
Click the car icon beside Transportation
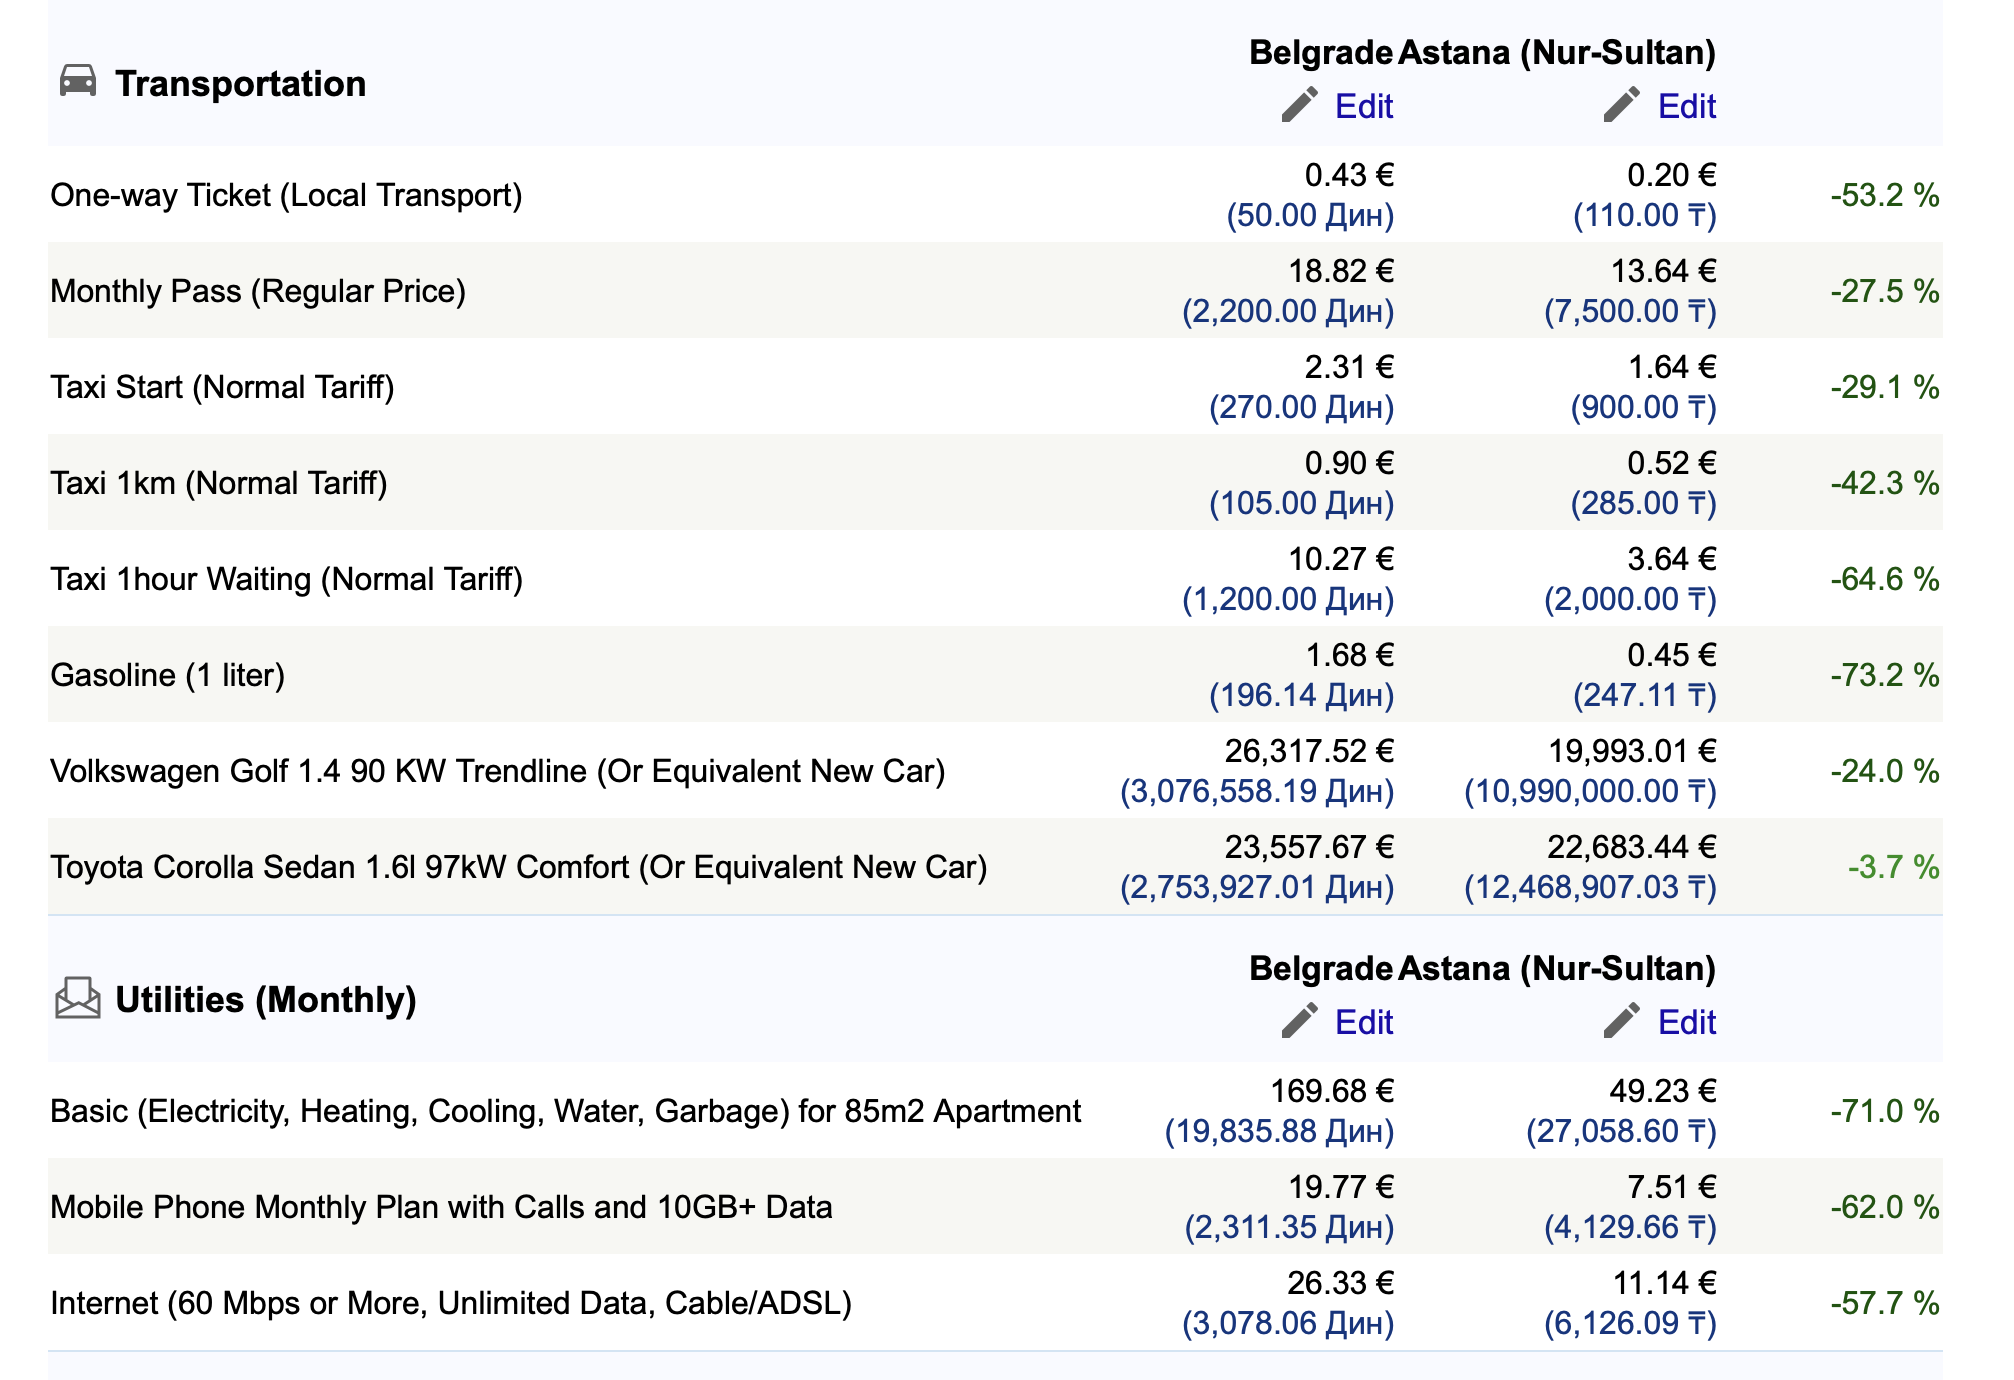click(x=78, y=81)
